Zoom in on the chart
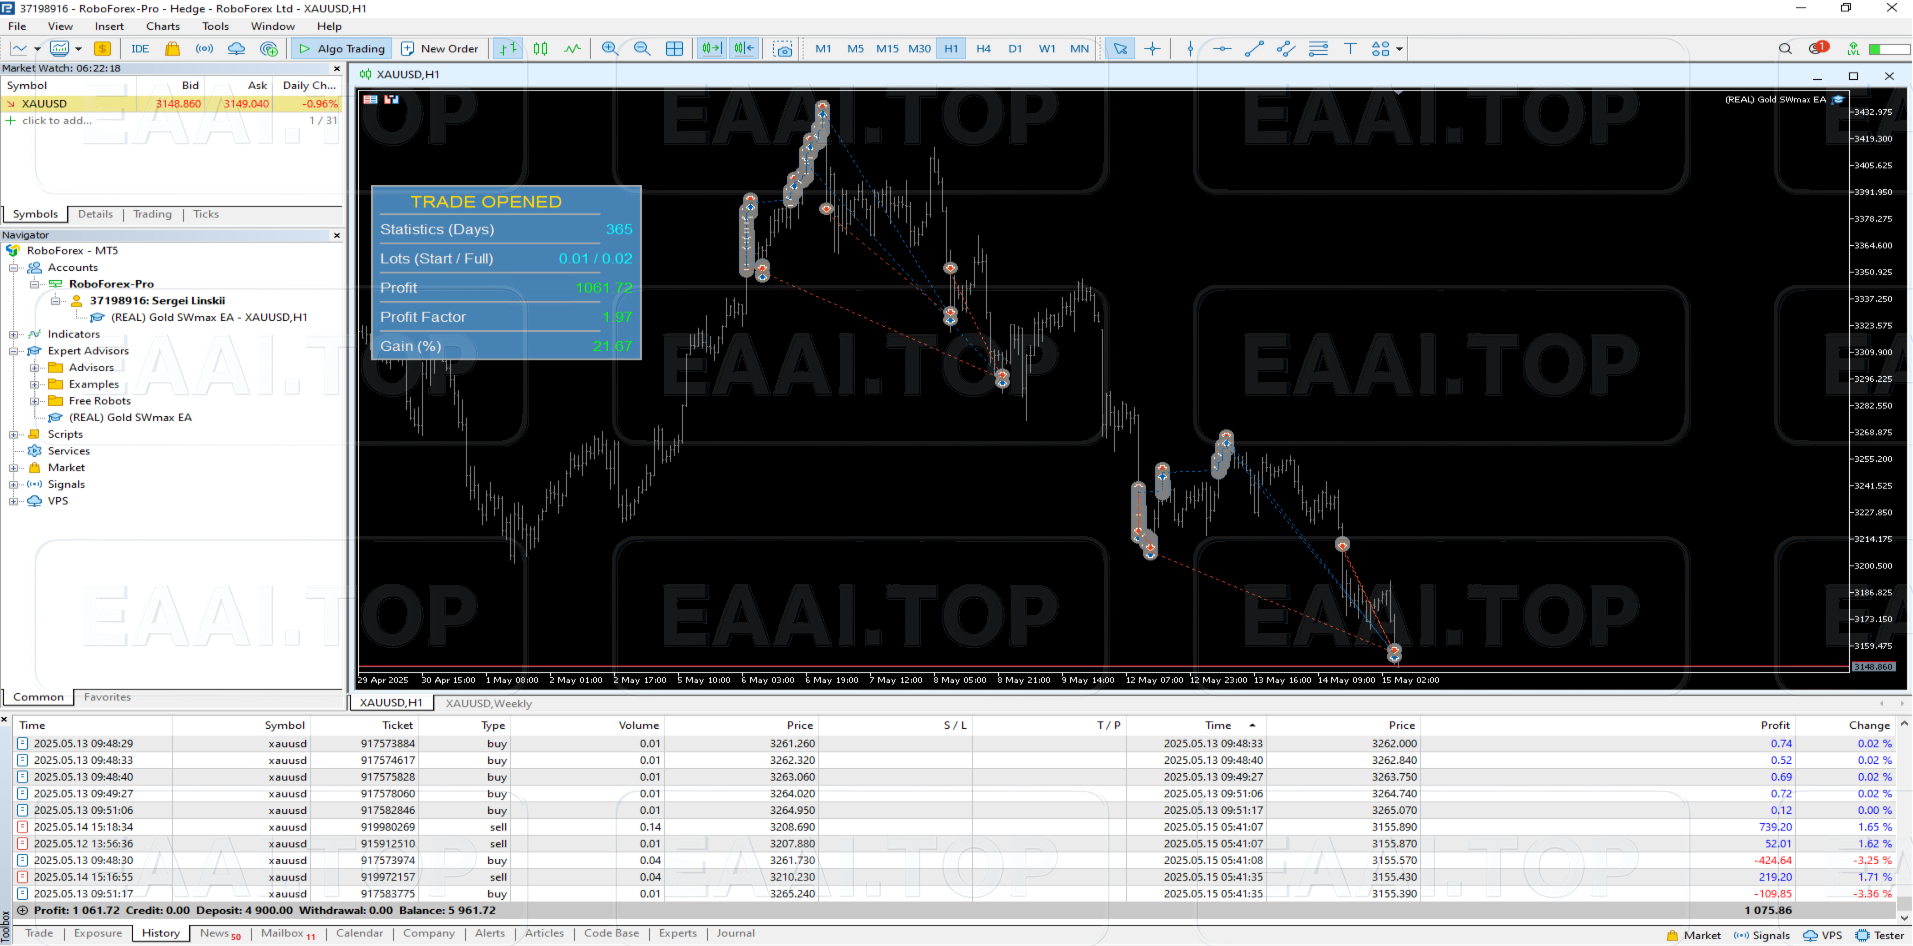The width and height of the screenshot is (1913, 946). coord(610,48)
